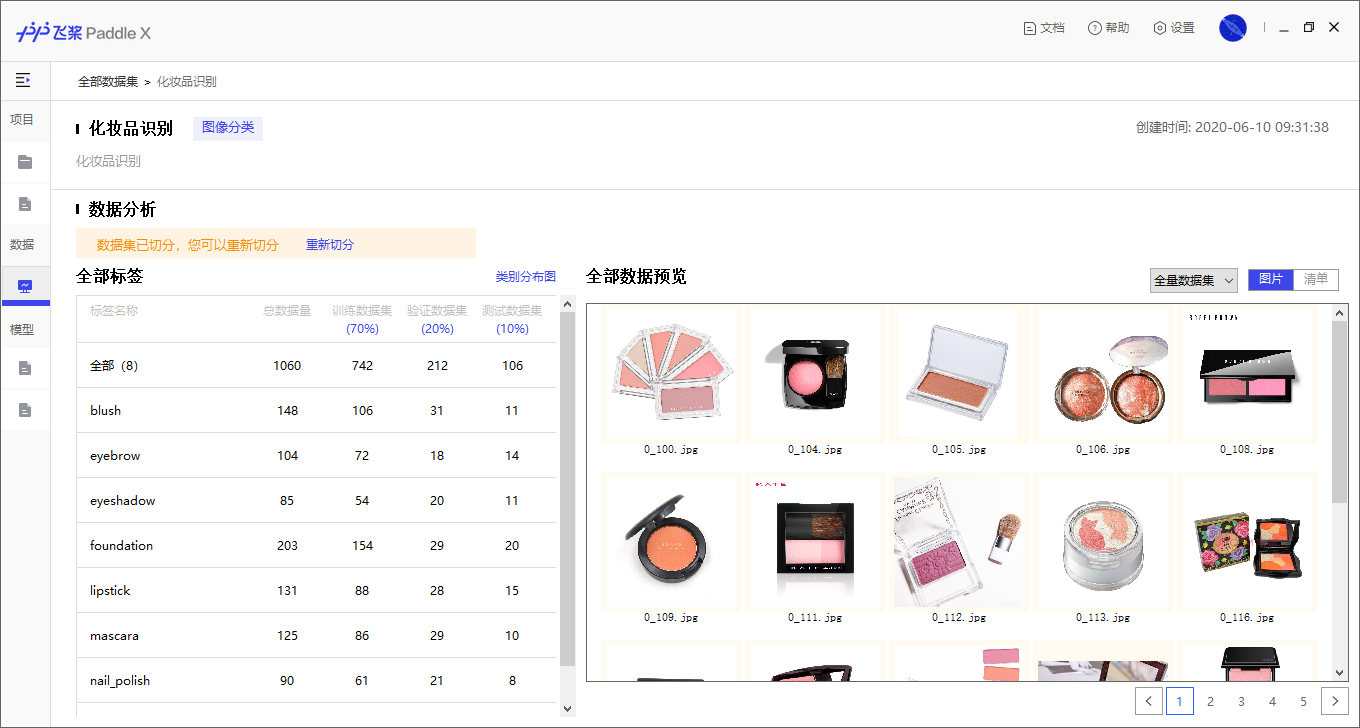Image resolution: width=1360 pixels, height=728 pixels.
Task: Go to page 3
Action: pos(1242,701)
